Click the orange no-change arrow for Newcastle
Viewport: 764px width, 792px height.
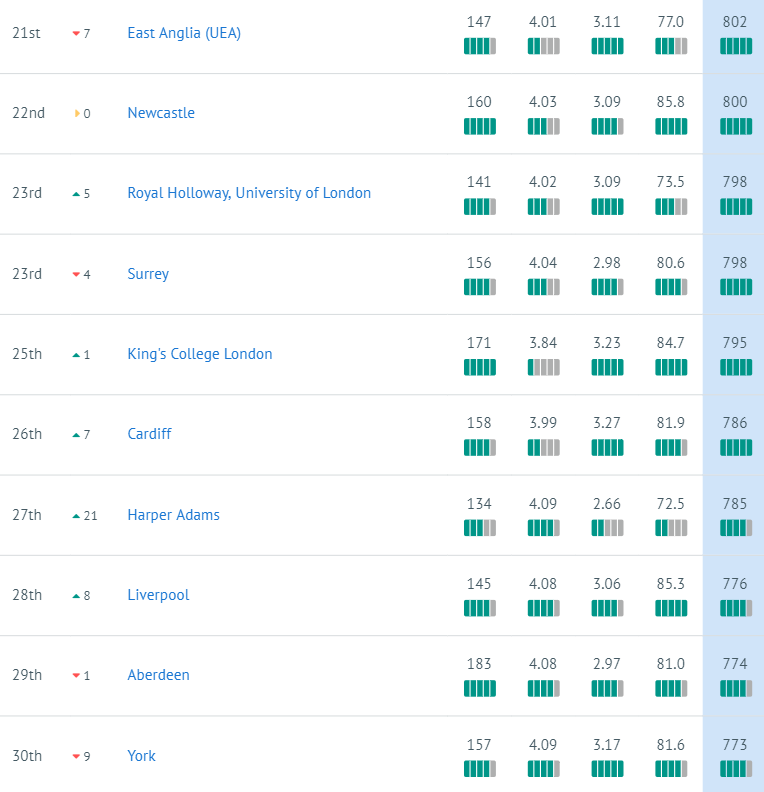(x=77, y=113)
